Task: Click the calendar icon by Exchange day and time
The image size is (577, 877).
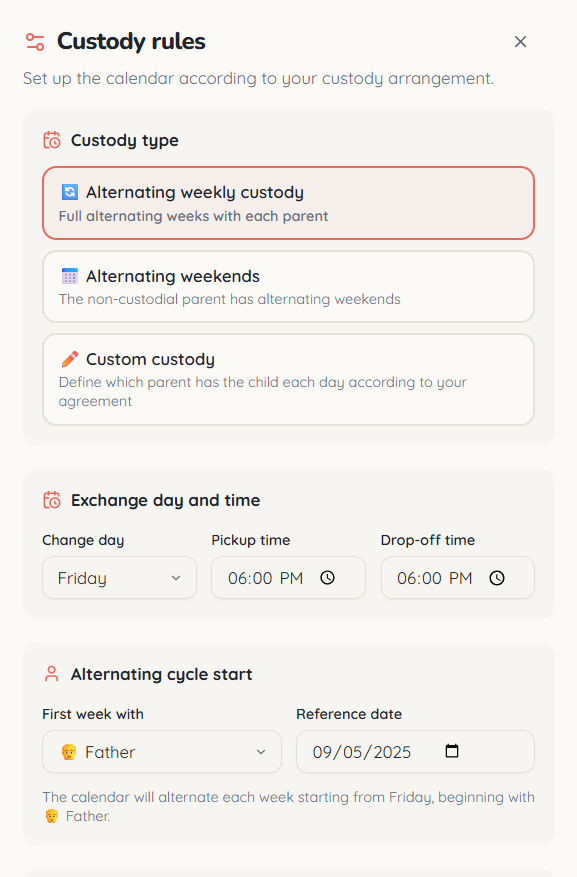Action: pyautogui.click(x=52, y=500)
